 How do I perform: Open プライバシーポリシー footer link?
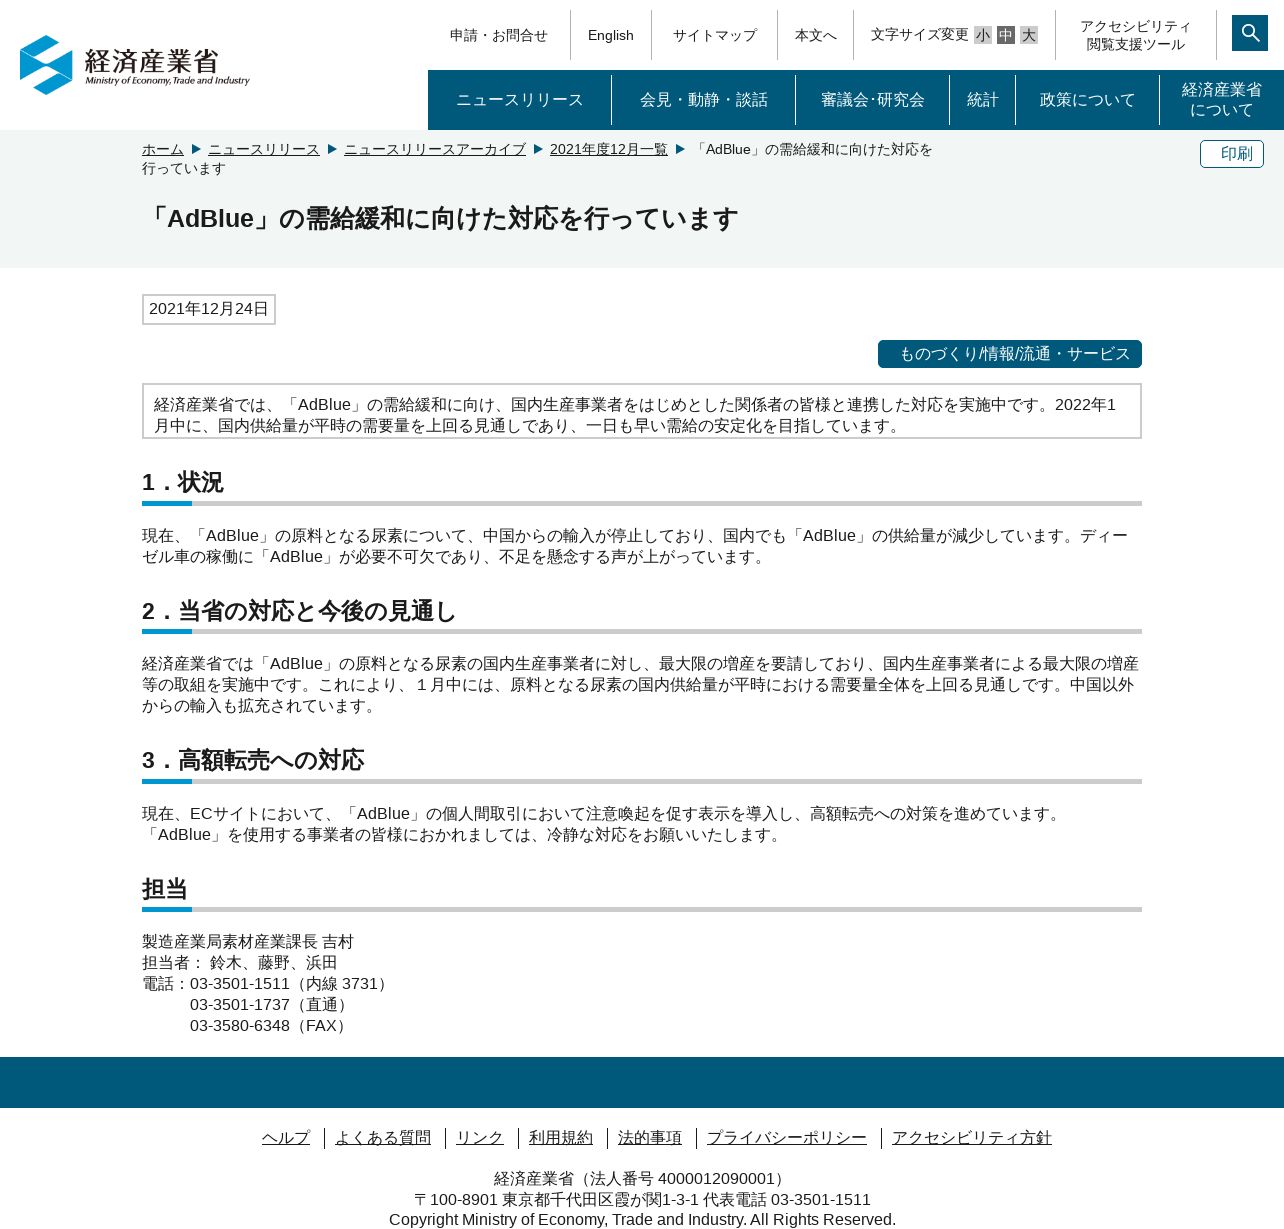[x=787, y=1138]
